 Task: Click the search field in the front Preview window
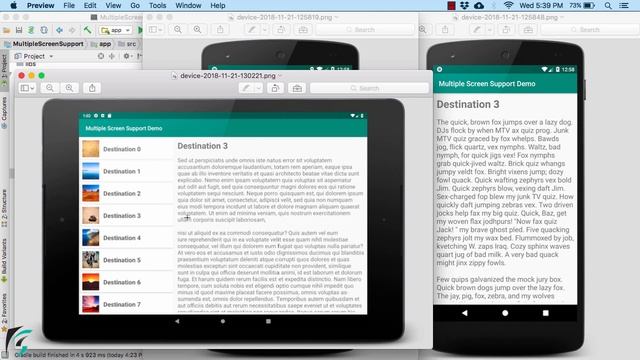(x=369, y=88)
